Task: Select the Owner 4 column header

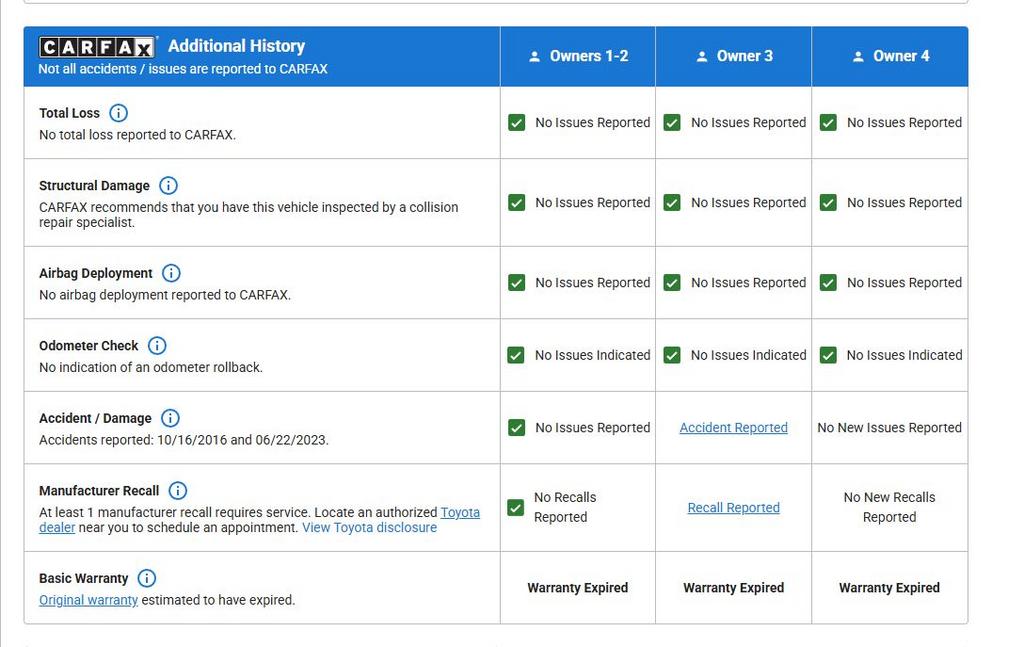Action: [890, 56]
